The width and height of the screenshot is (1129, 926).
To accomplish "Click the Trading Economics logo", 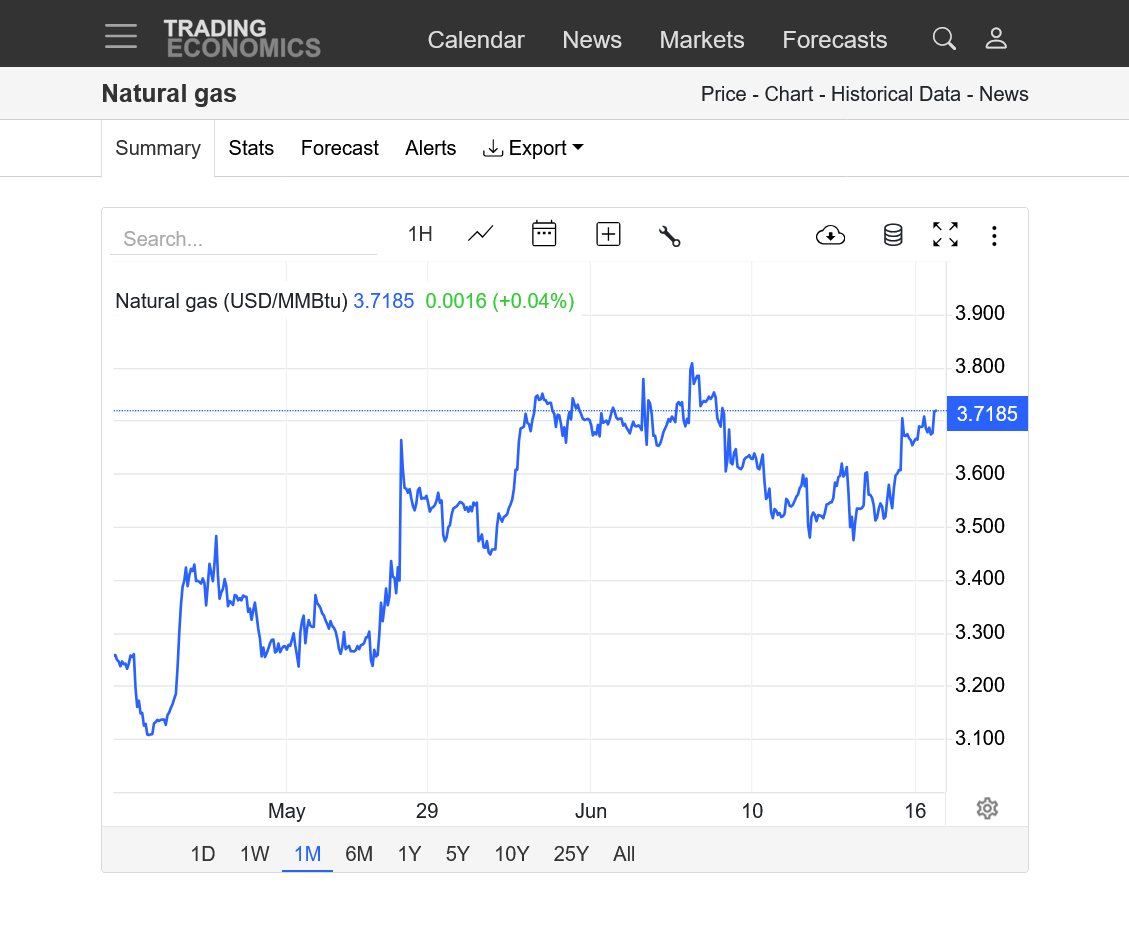I will (x=242, y=39).
